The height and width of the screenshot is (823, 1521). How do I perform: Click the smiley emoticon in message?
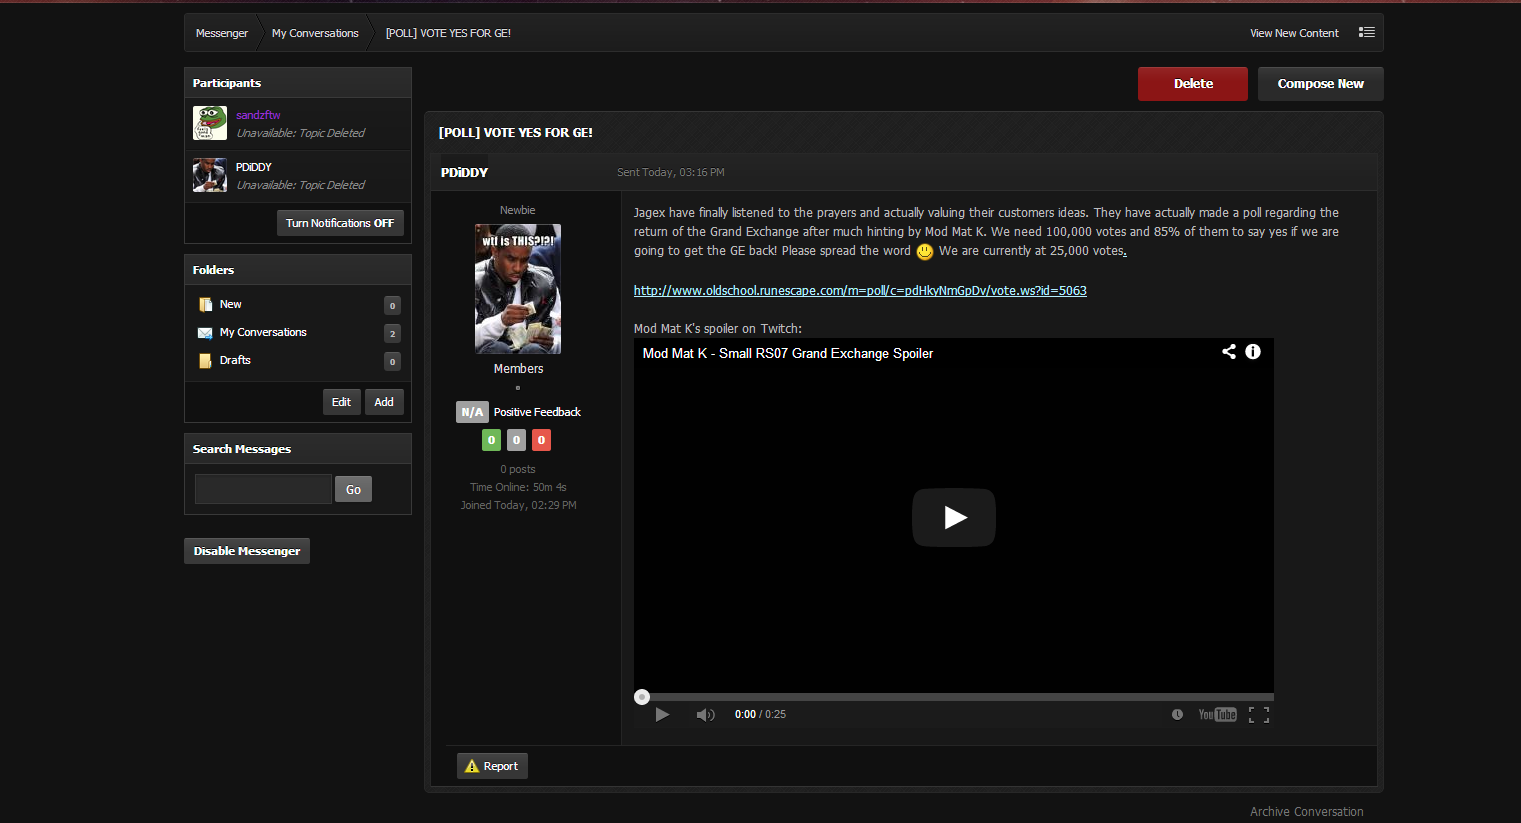click(925, 251)
